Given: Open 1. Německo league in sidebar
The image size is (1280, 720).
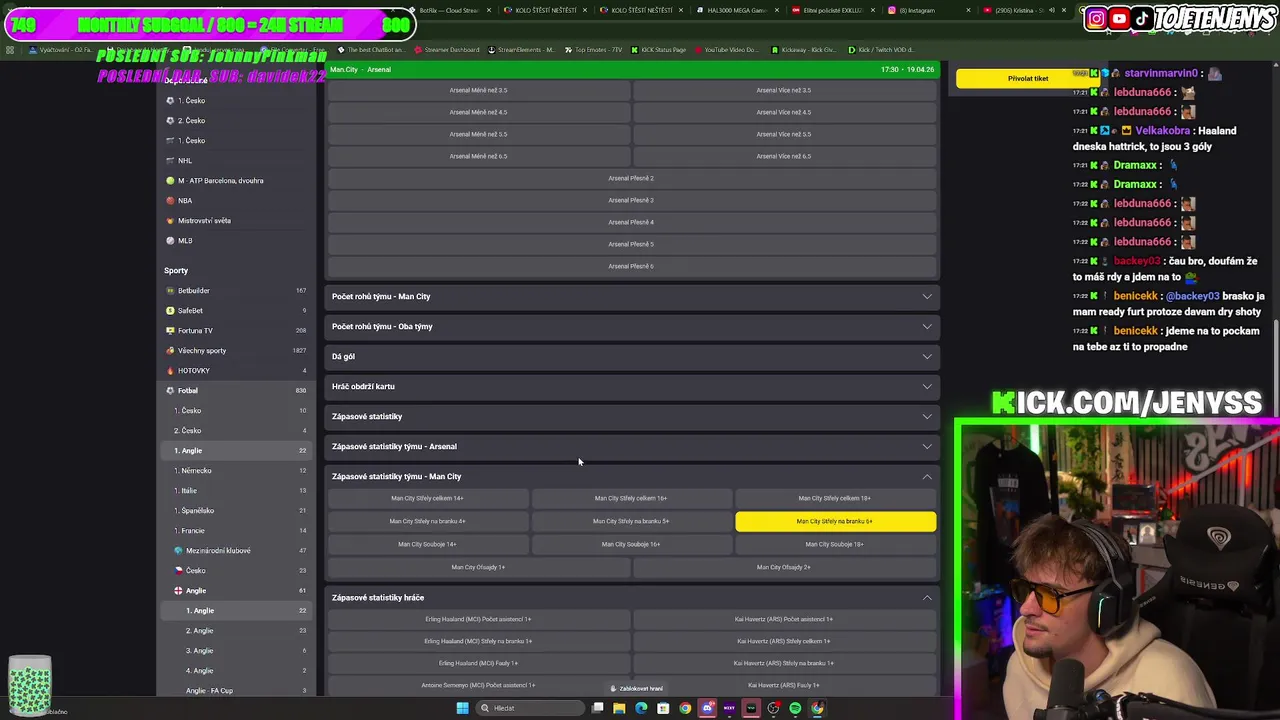Looking at the screenshot, I should click(x=238, y=470).
